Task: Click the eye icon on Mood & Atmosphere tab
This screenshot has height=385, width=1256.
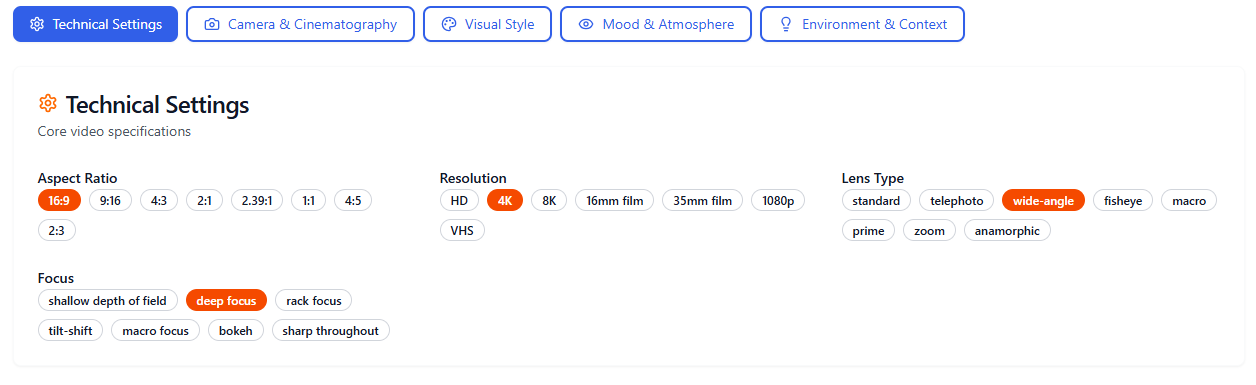Action: pyautogui.click(x=586, y=24)
